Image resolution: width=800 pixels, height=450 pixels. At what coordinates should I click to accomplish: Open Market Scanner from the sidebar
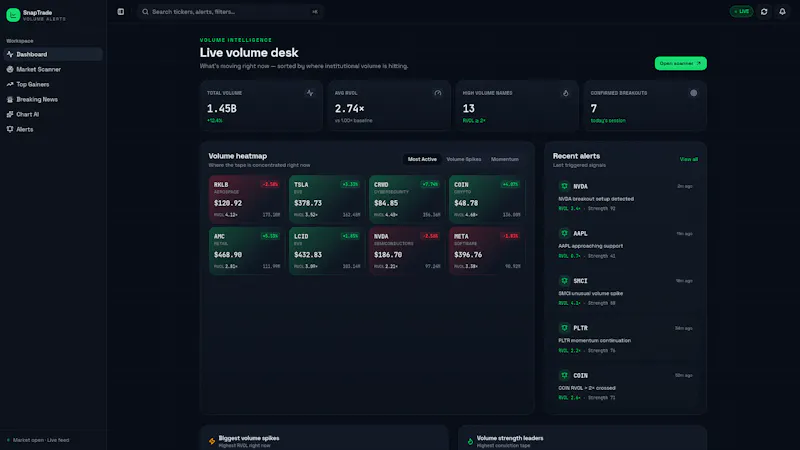pos(53,69)
